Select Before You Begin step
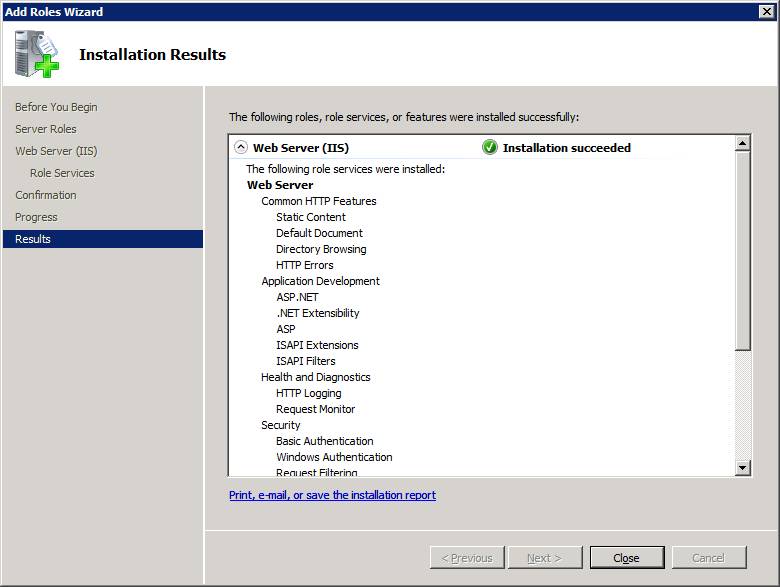 (x=56, y=107)
